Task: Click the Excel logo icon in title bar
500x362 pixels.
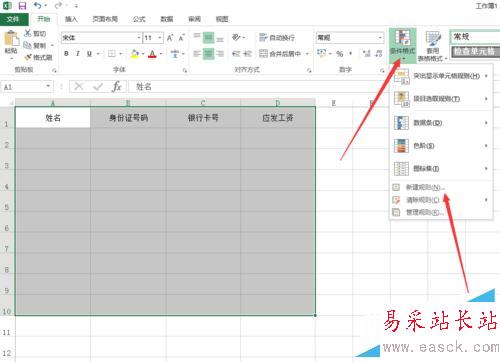Action: pyautogui.click(x=7, y=5)
